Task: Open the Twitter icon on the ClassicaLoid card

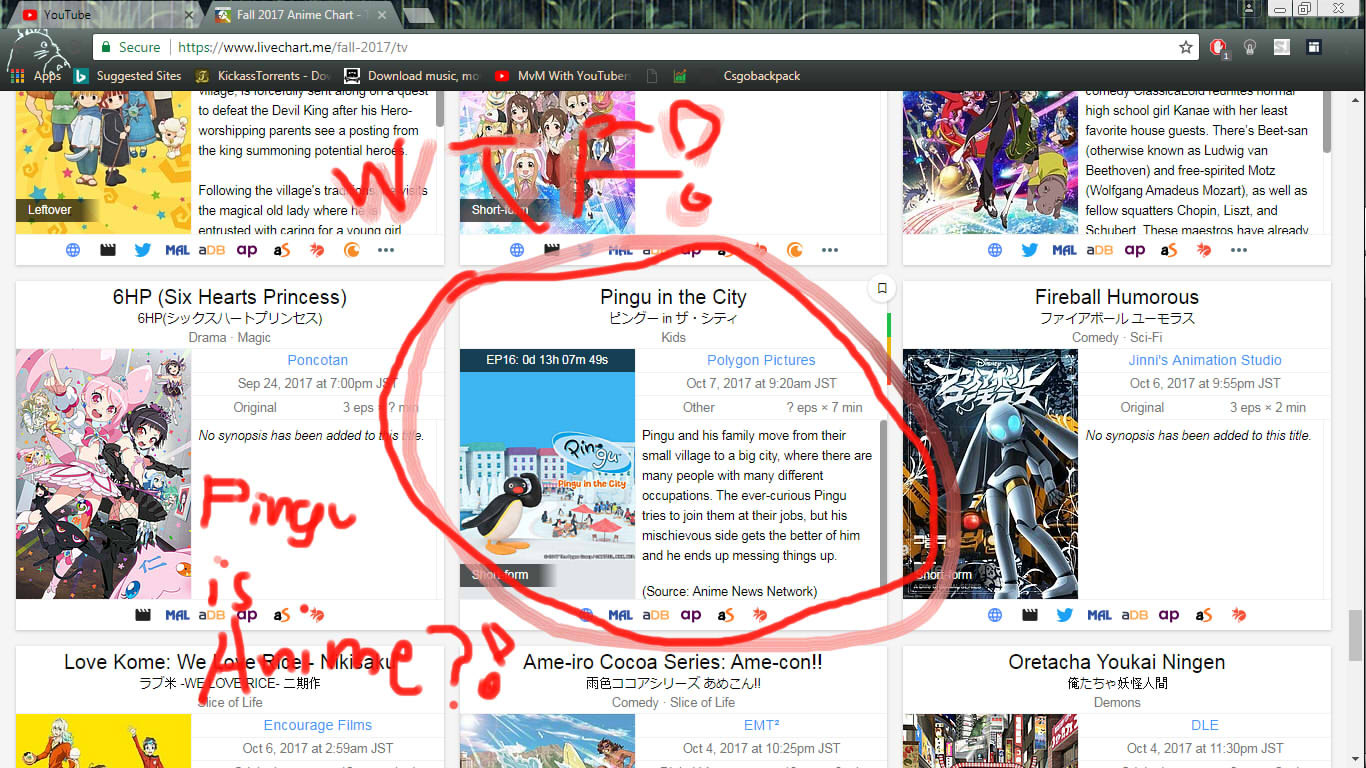Action: tap(1030, 250)
